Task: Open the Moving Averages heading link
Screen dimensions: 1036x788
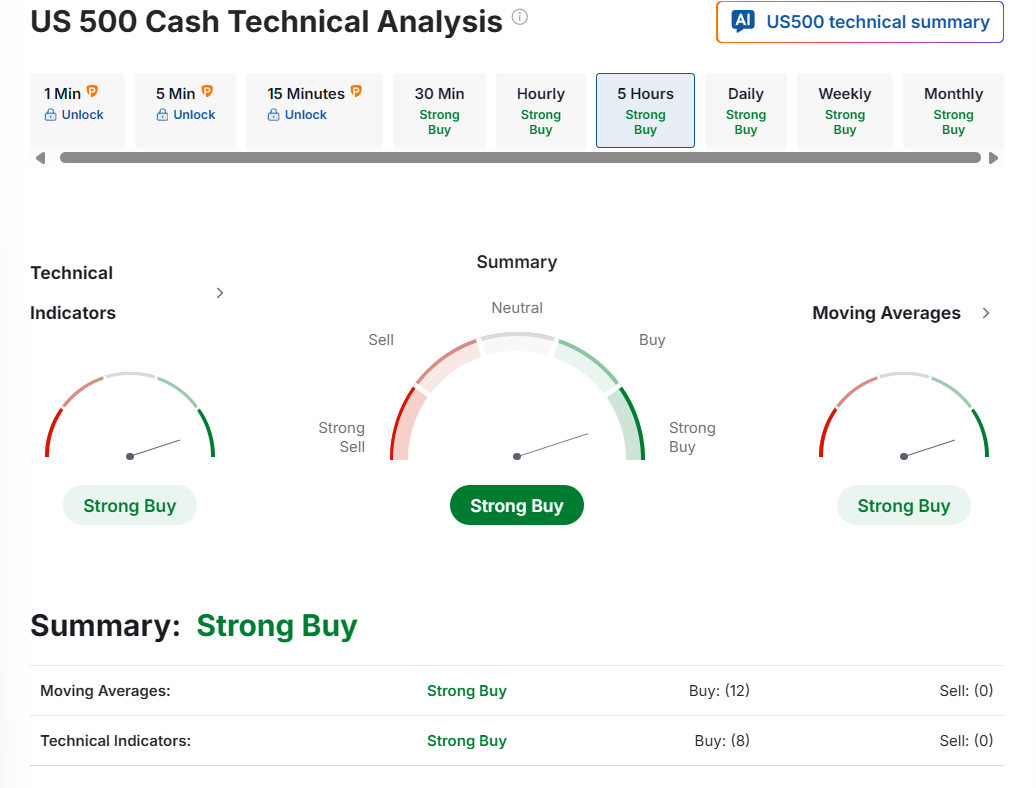Action: (886, 313)
